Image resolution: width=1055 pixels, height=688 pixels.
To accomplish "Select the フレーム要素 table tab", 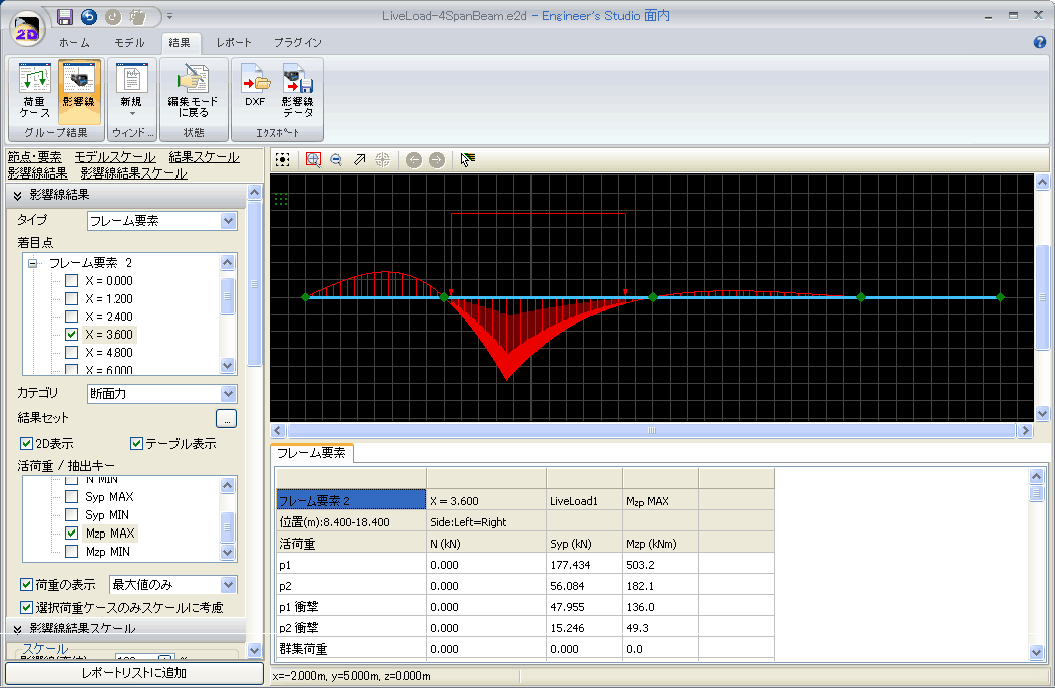I will [x=312, y=453].
